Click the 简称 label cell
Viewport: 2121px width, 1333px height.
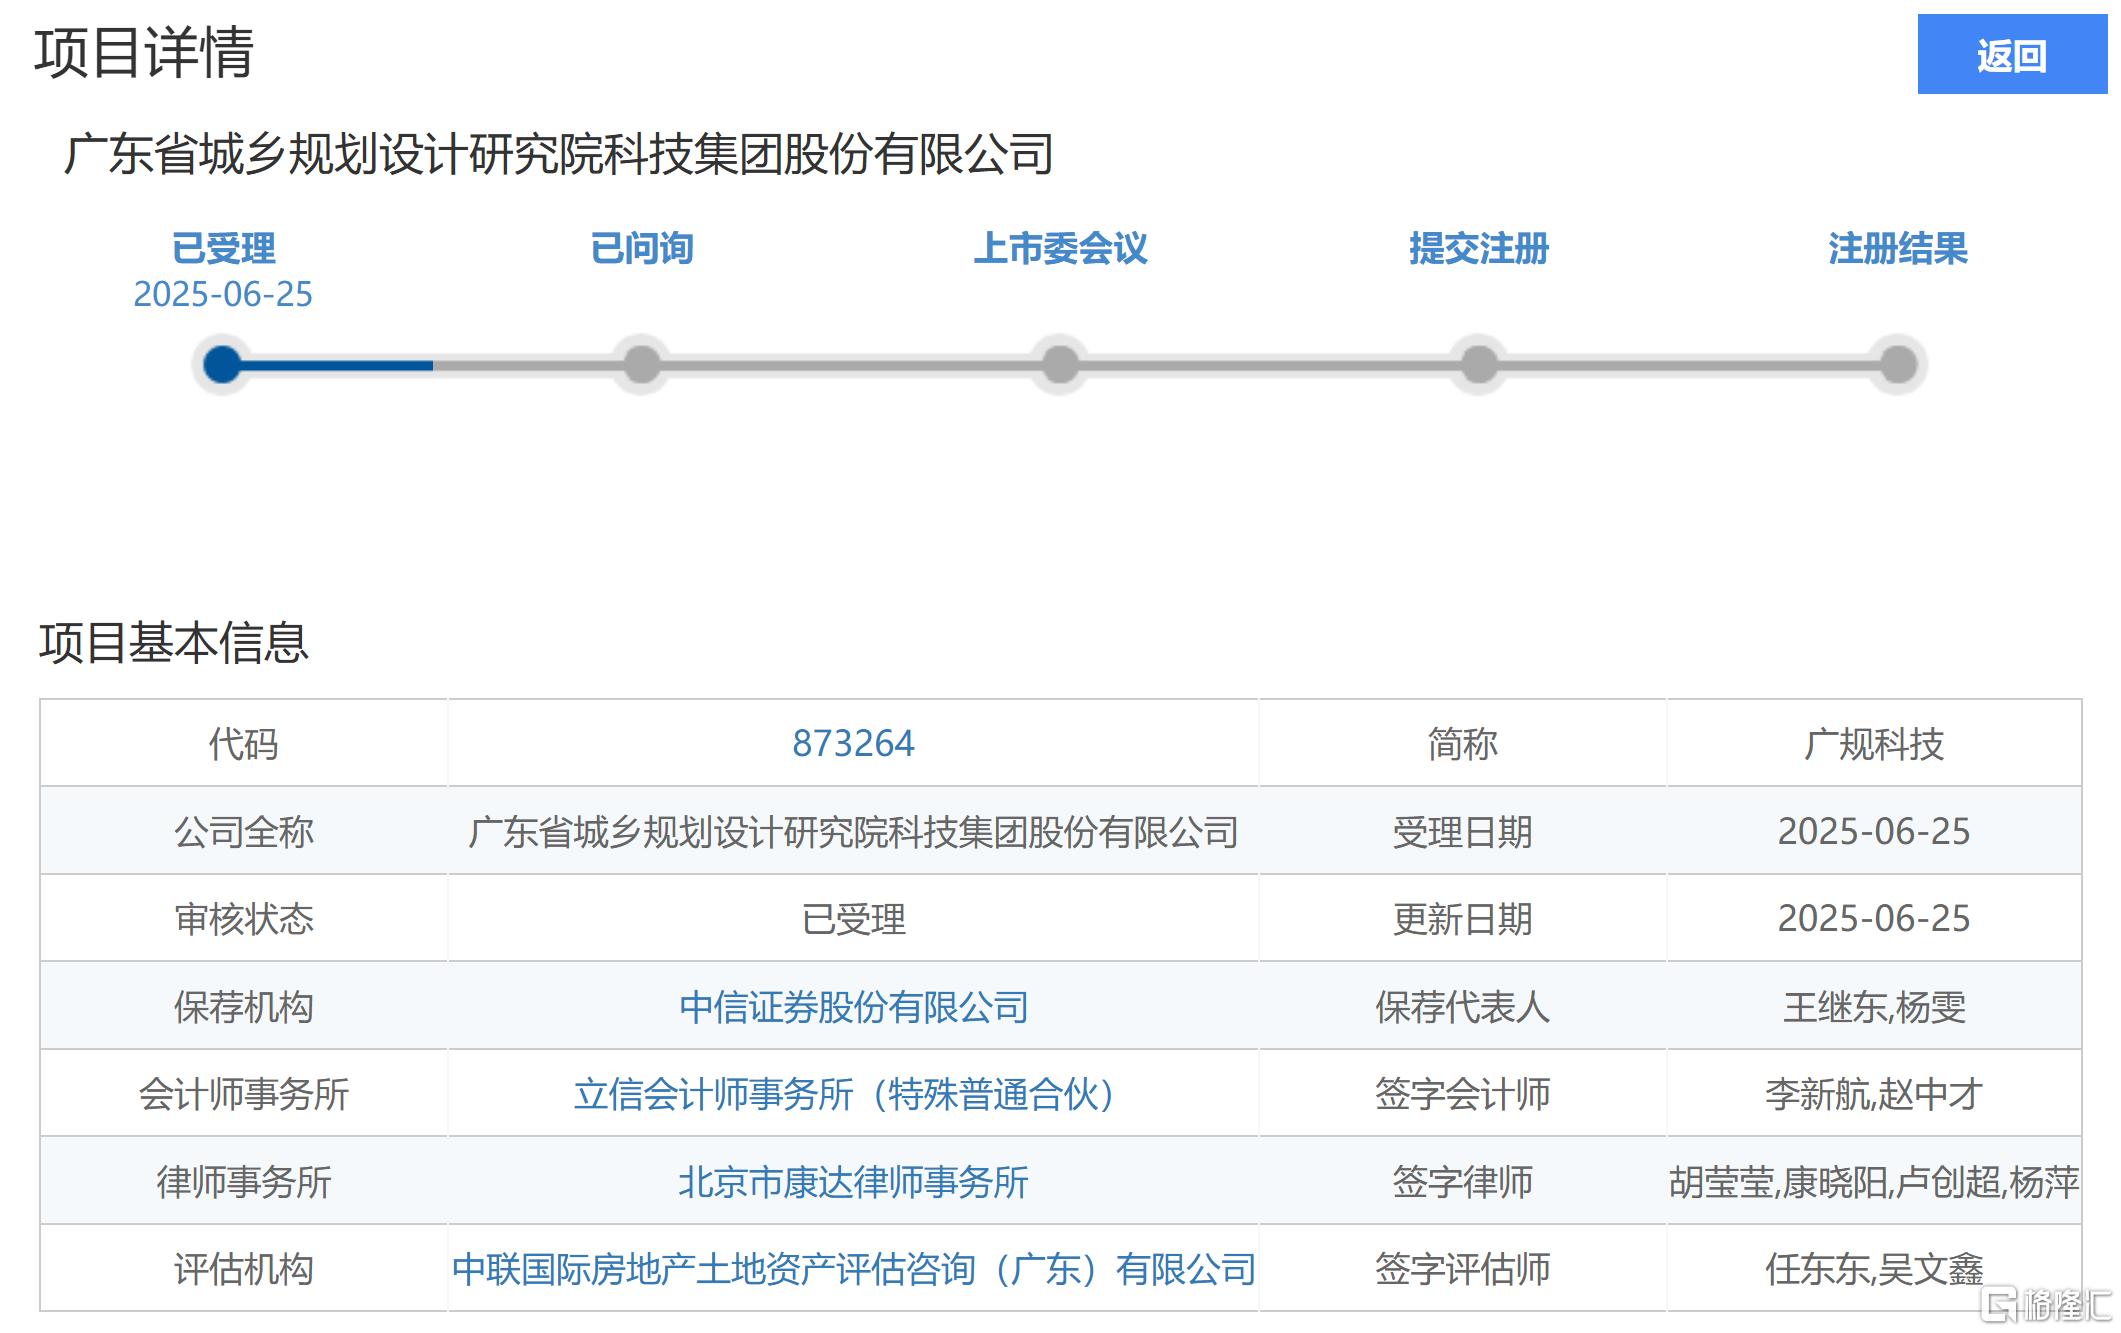[x=1463, y=743]
